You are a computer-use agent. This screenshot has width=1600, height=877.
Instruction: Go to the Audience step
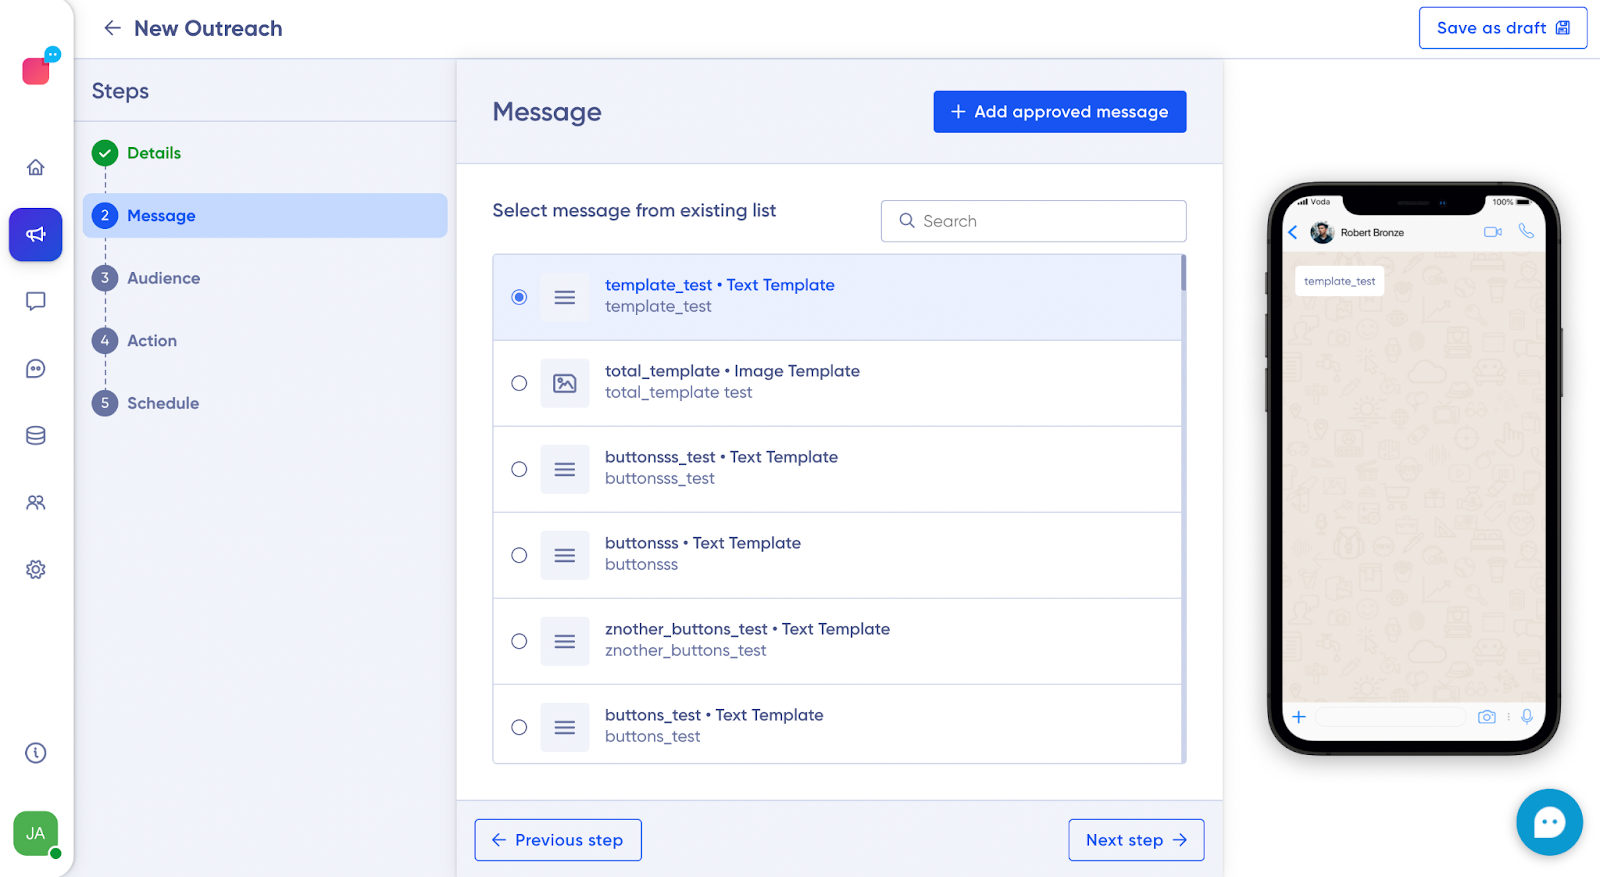coord(163,278)
